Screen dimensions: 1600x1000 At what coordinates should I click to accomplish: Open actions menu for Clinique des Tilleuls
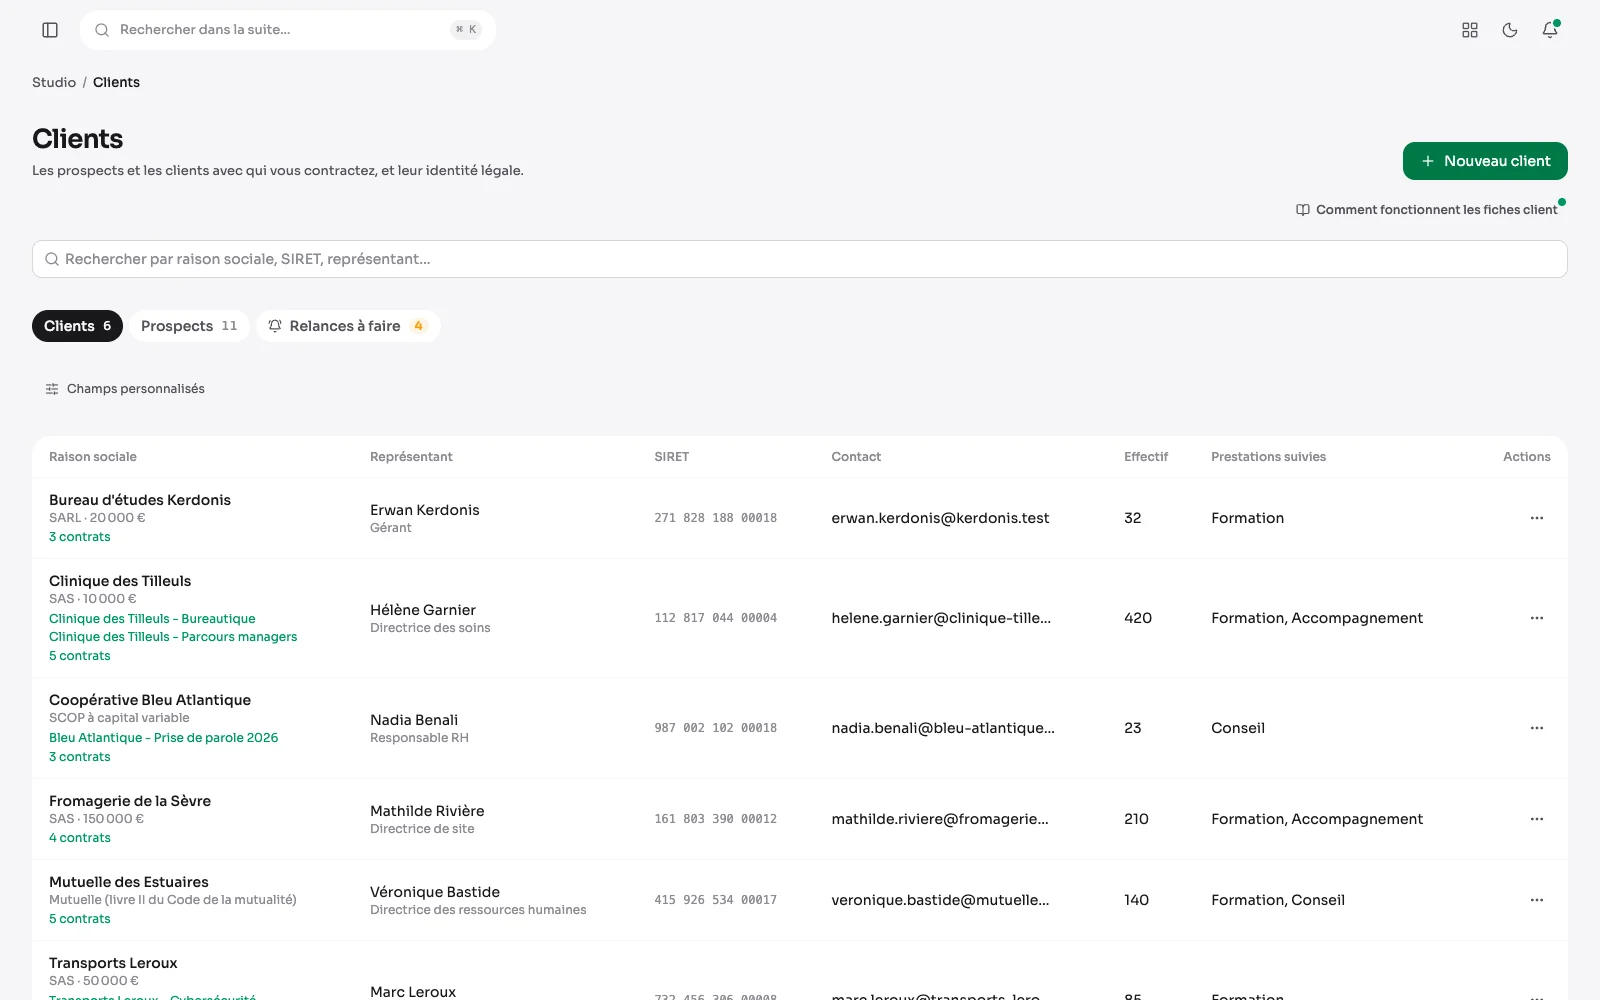coord(1537,618)
